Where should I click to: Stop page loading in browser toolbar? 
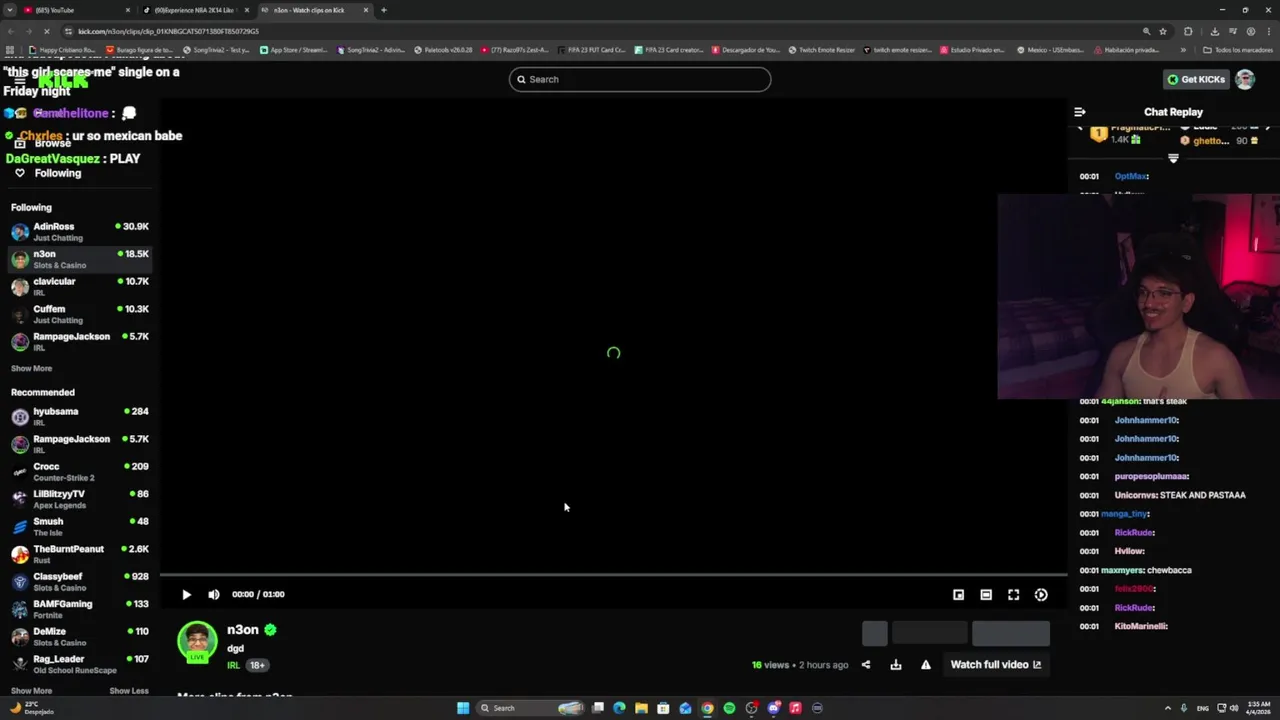(x=48, y=31)
